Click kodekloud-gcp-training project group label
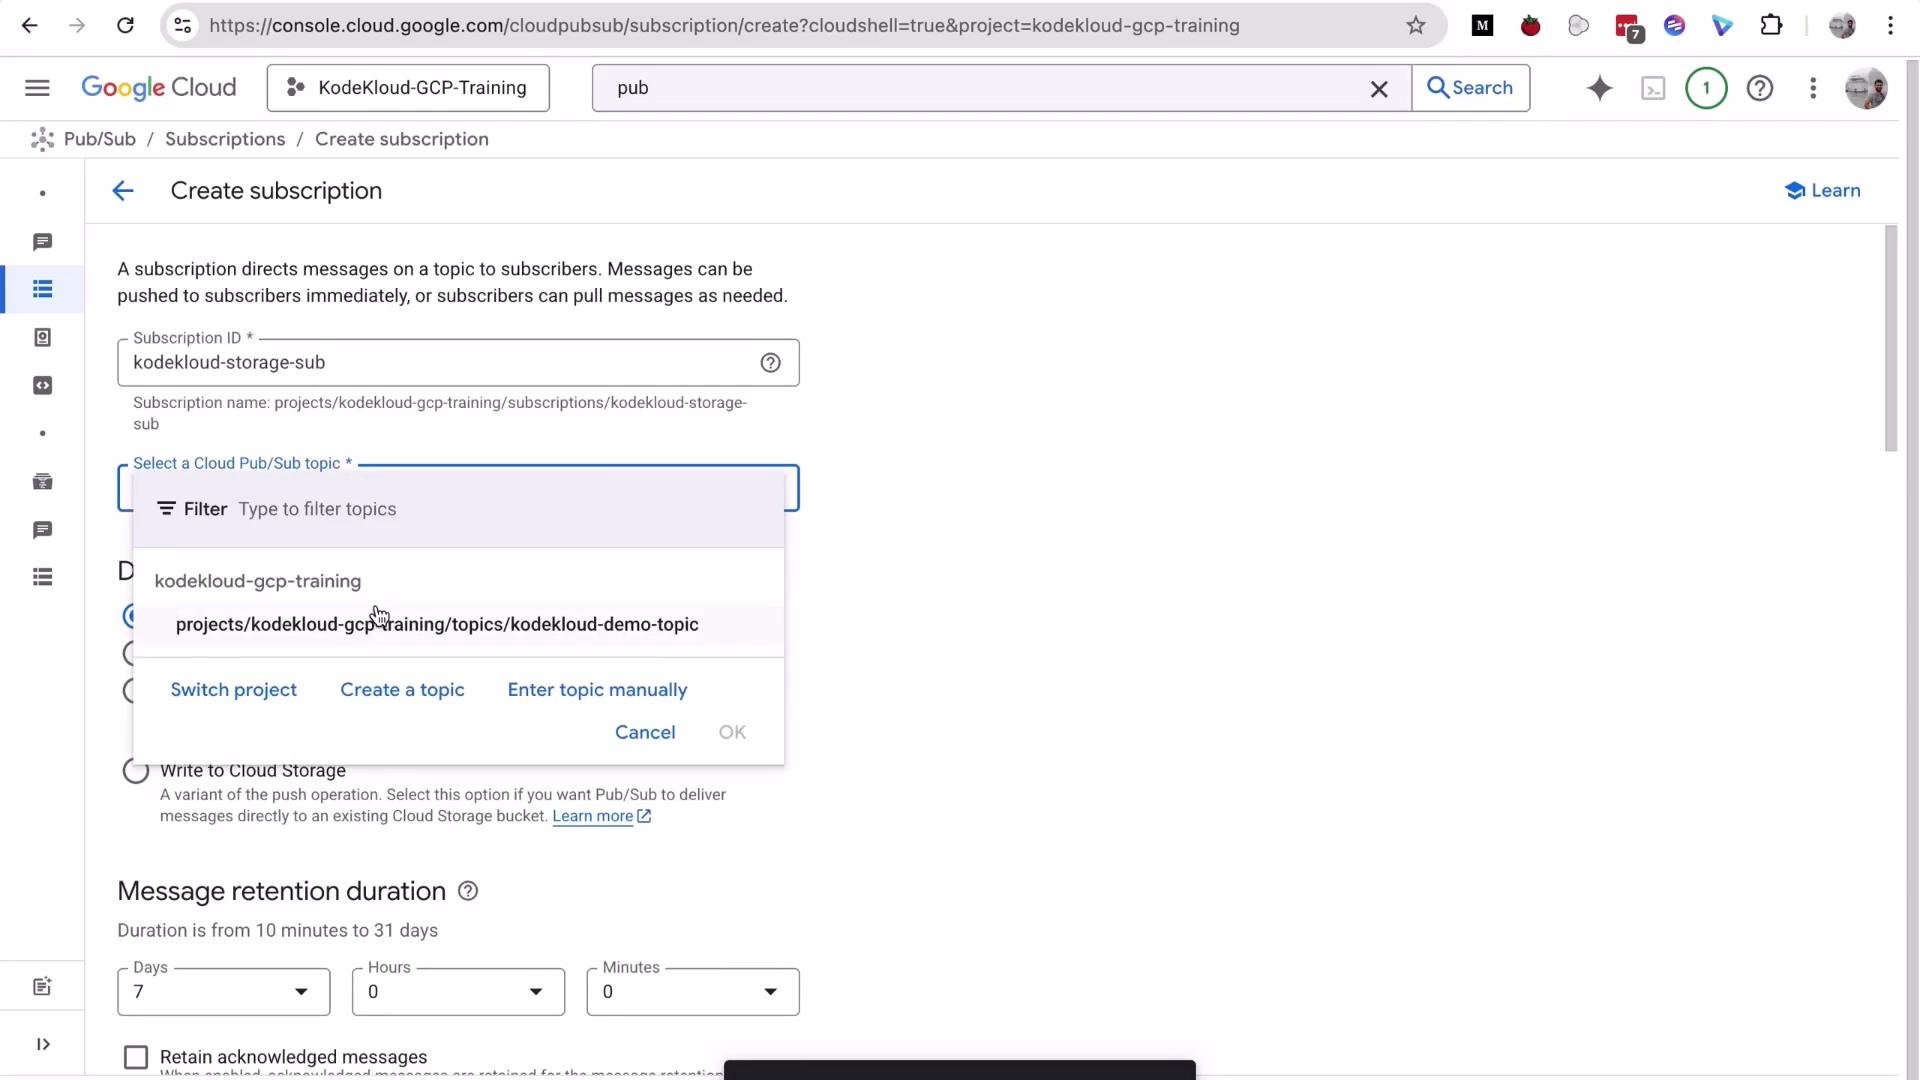Image resolution: width=1920 pixels, height=1080 pixels. [258, 582]
